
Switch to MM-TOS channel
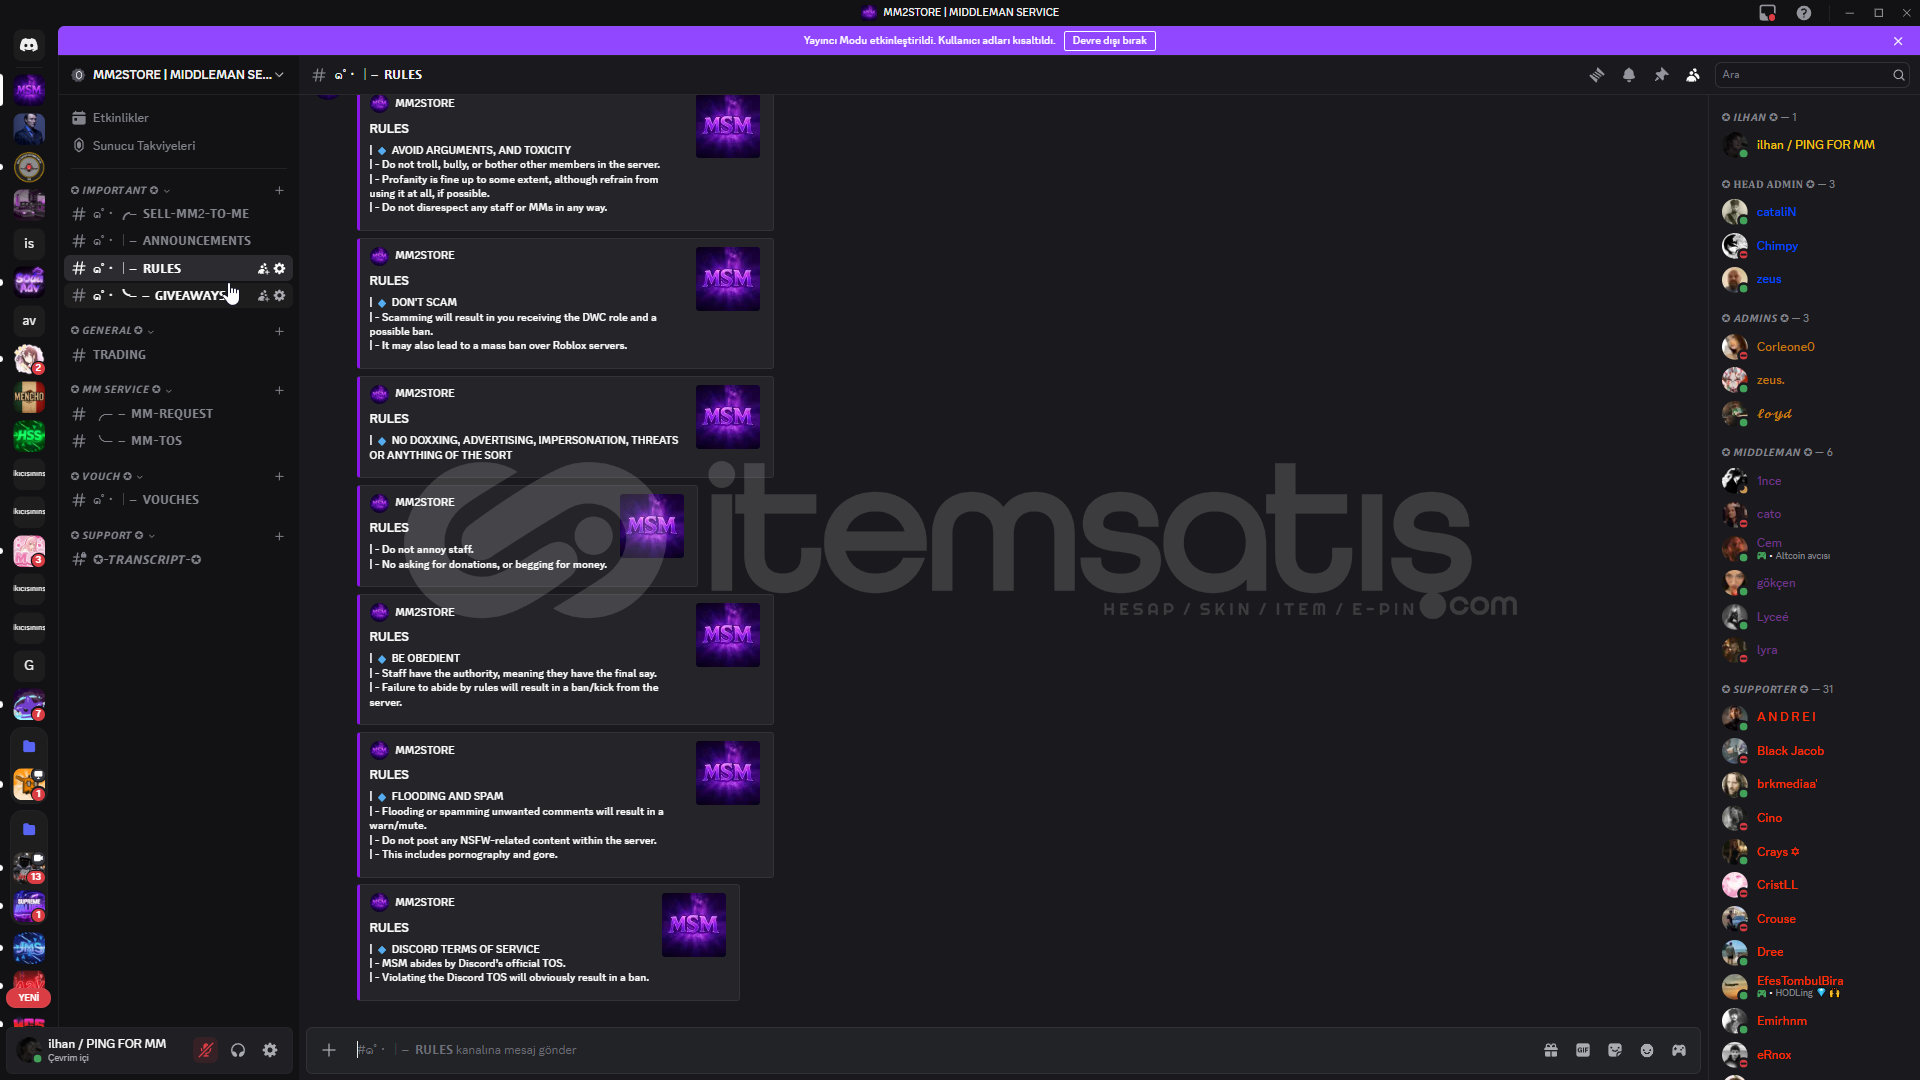click(178, 441)
